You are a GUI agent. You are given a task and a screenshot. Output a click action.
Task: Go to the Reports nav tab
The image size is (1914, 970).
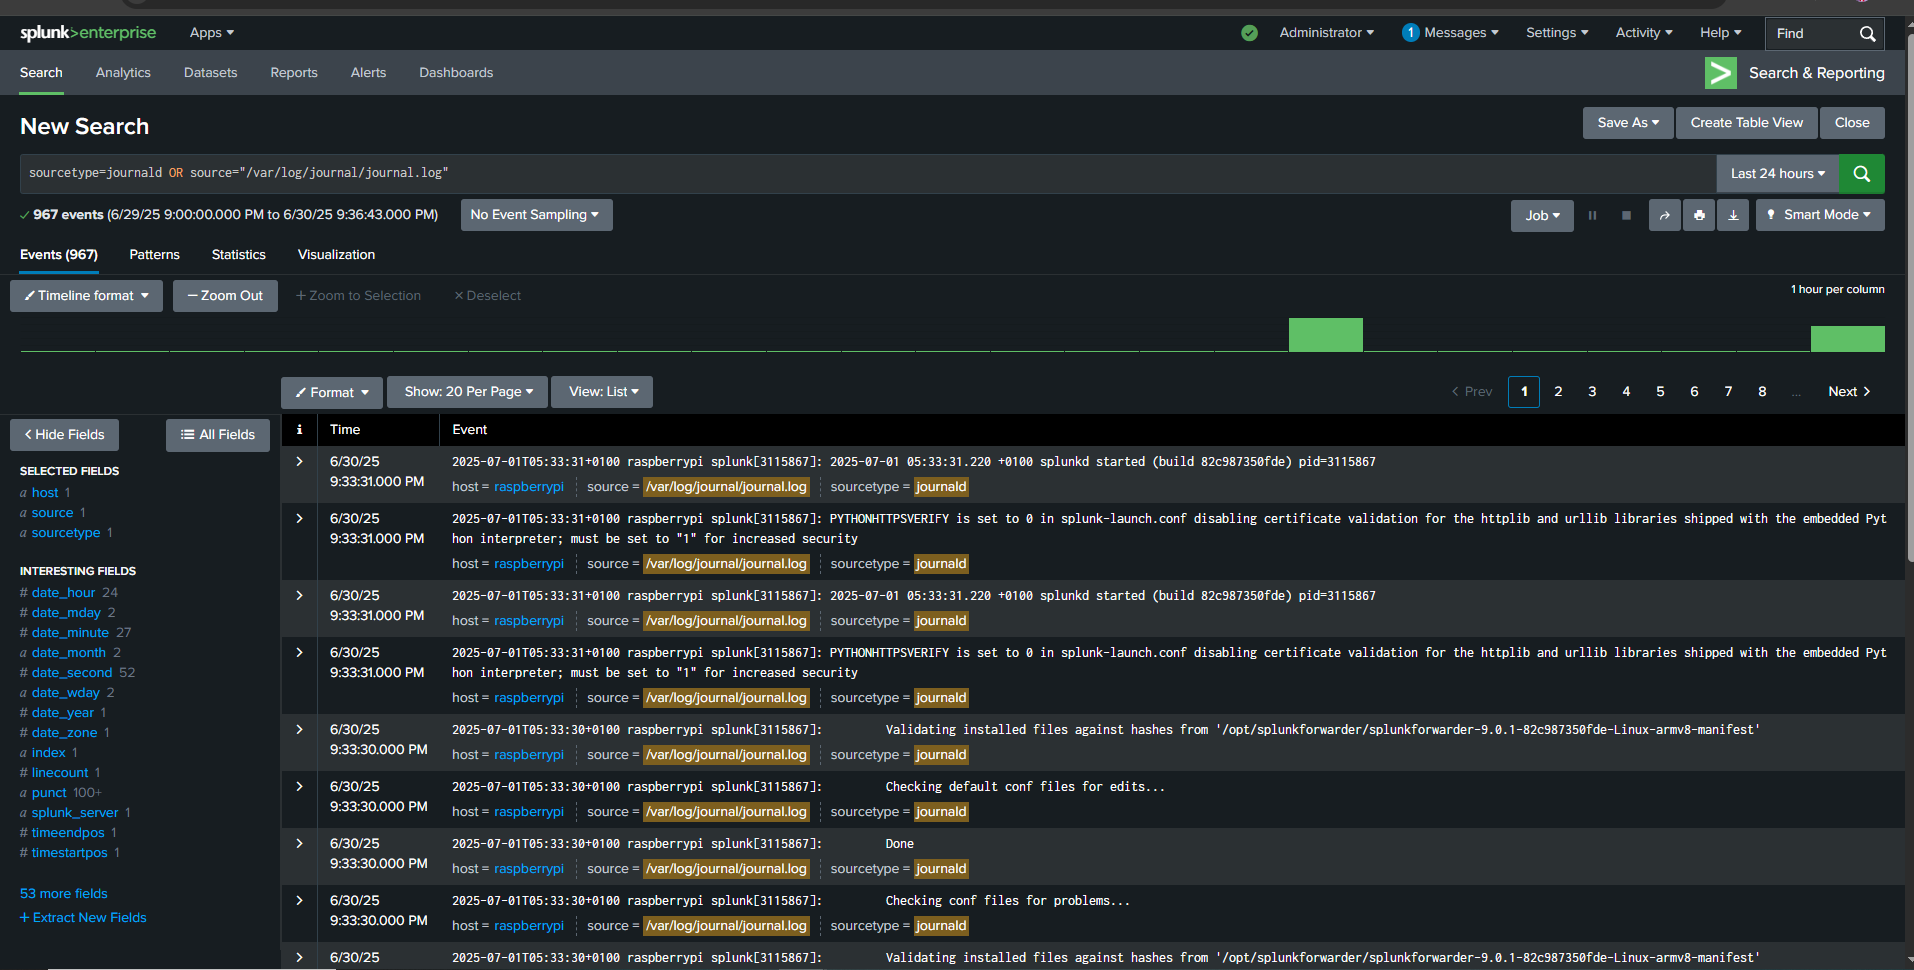294,73
